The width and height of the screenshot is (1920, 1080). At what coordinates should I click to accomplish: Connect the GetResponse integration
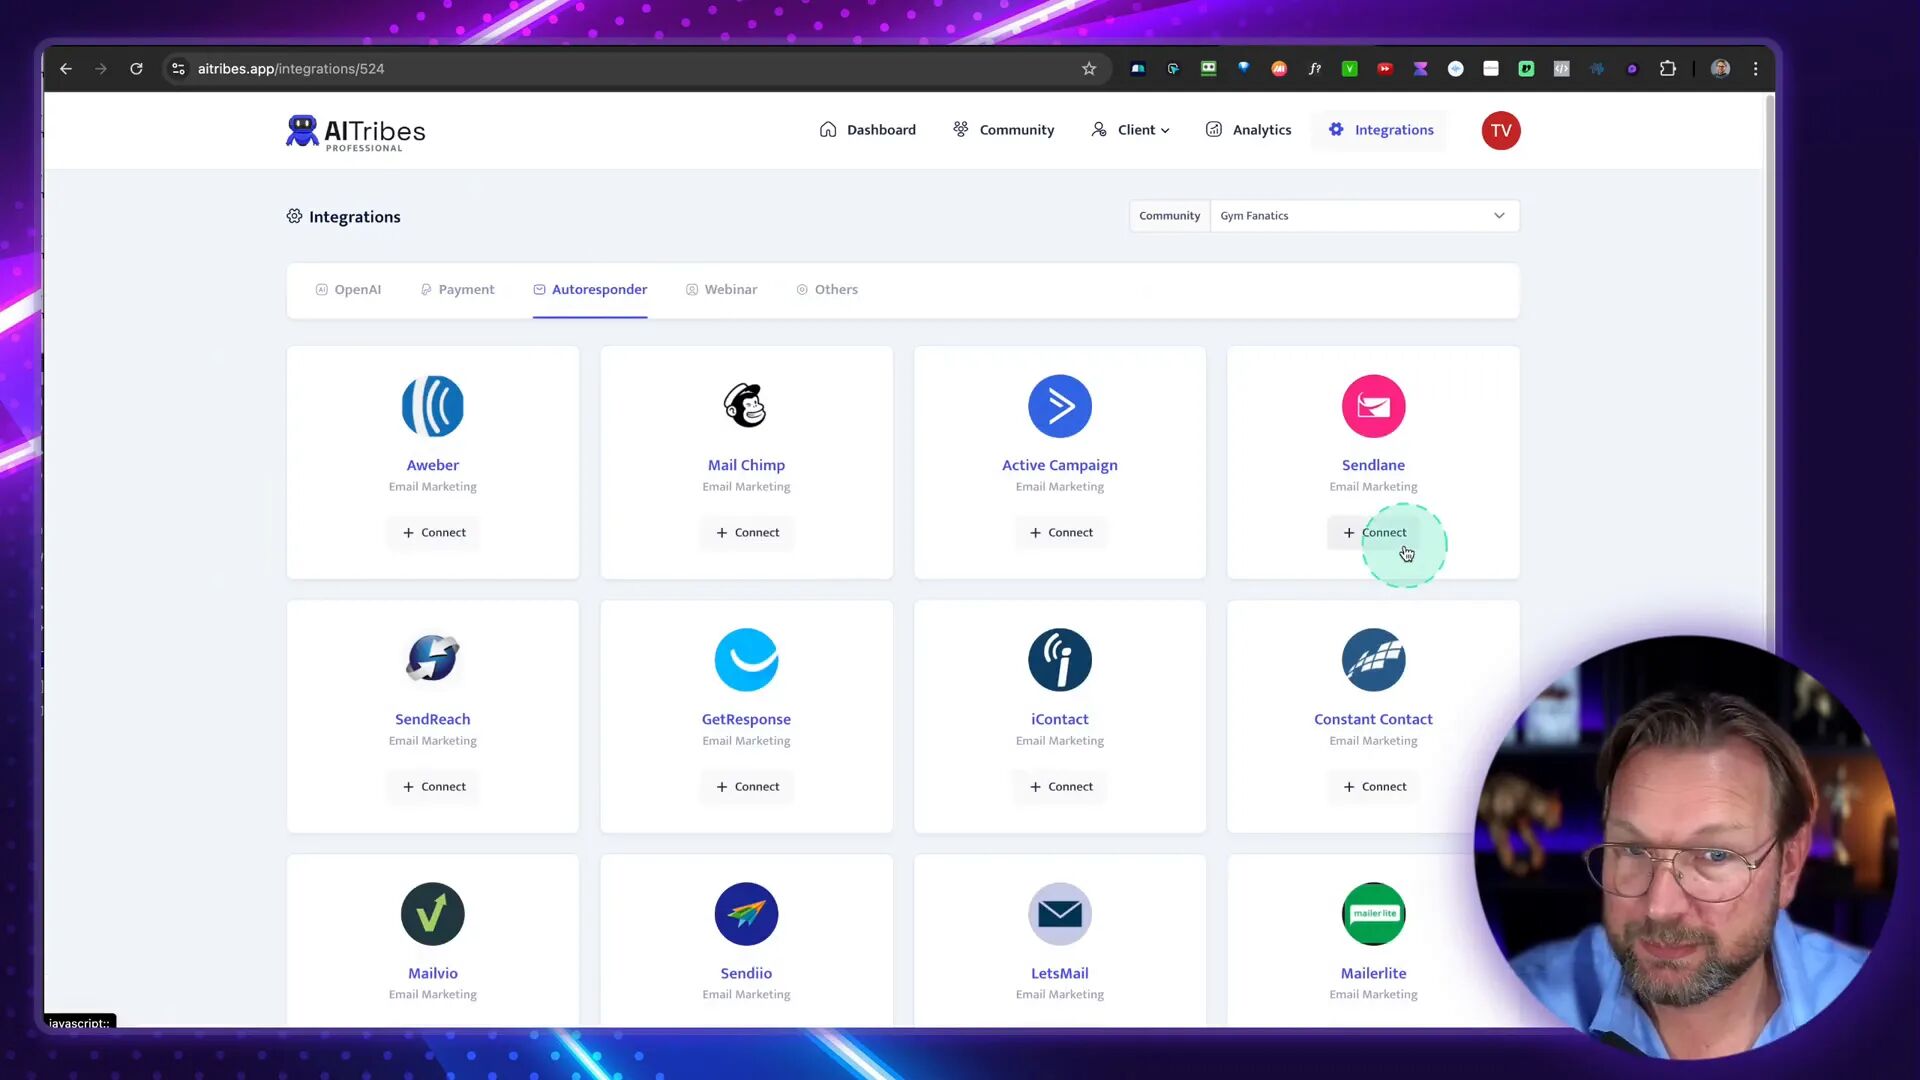747,787
